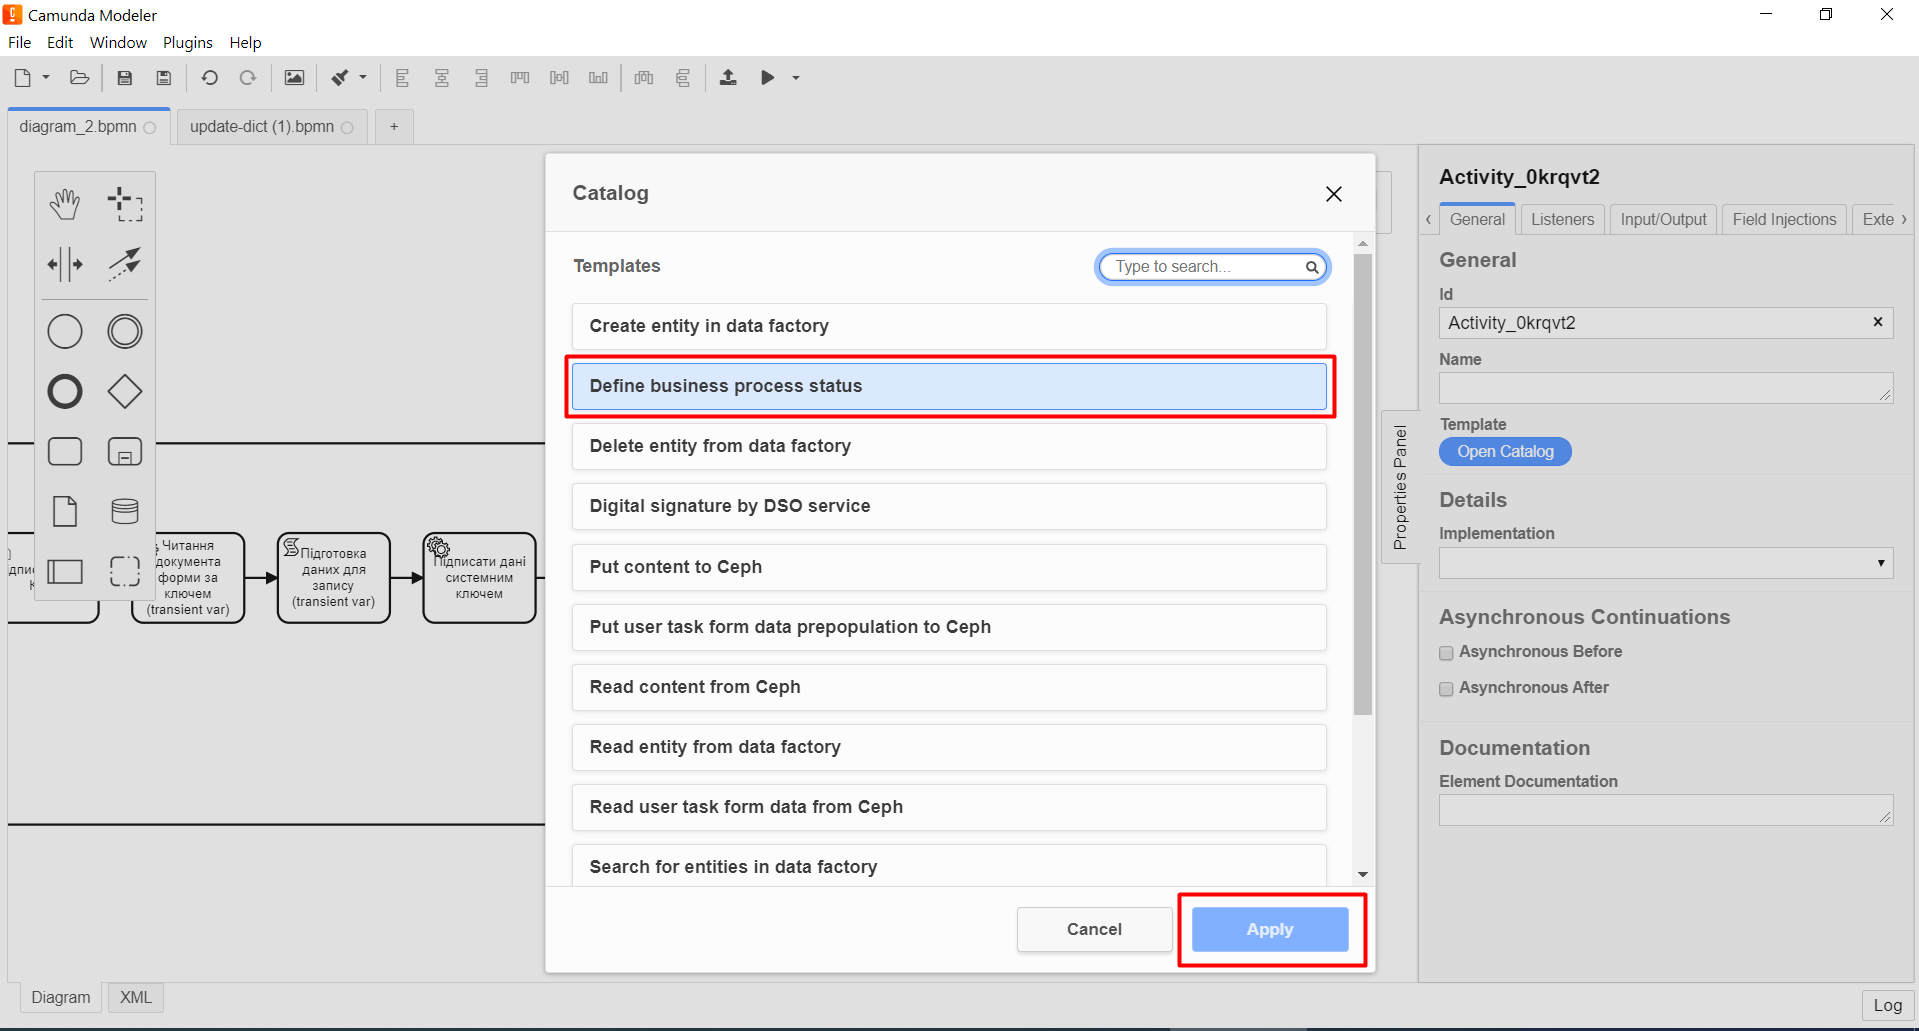Select group shape in palette
Image resolution: width=1919 pixels, height=1031 pixels.
pyautogui.click(x=125, y=571)
